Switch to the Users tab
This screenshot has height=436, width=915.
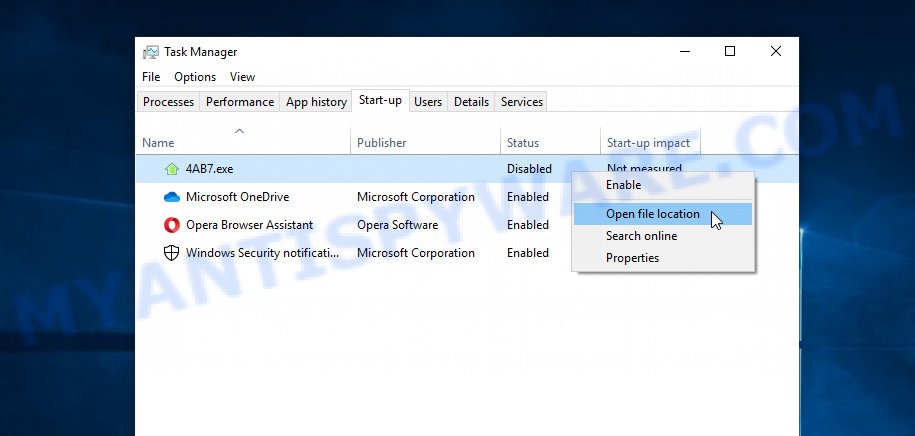click(428, 102)
